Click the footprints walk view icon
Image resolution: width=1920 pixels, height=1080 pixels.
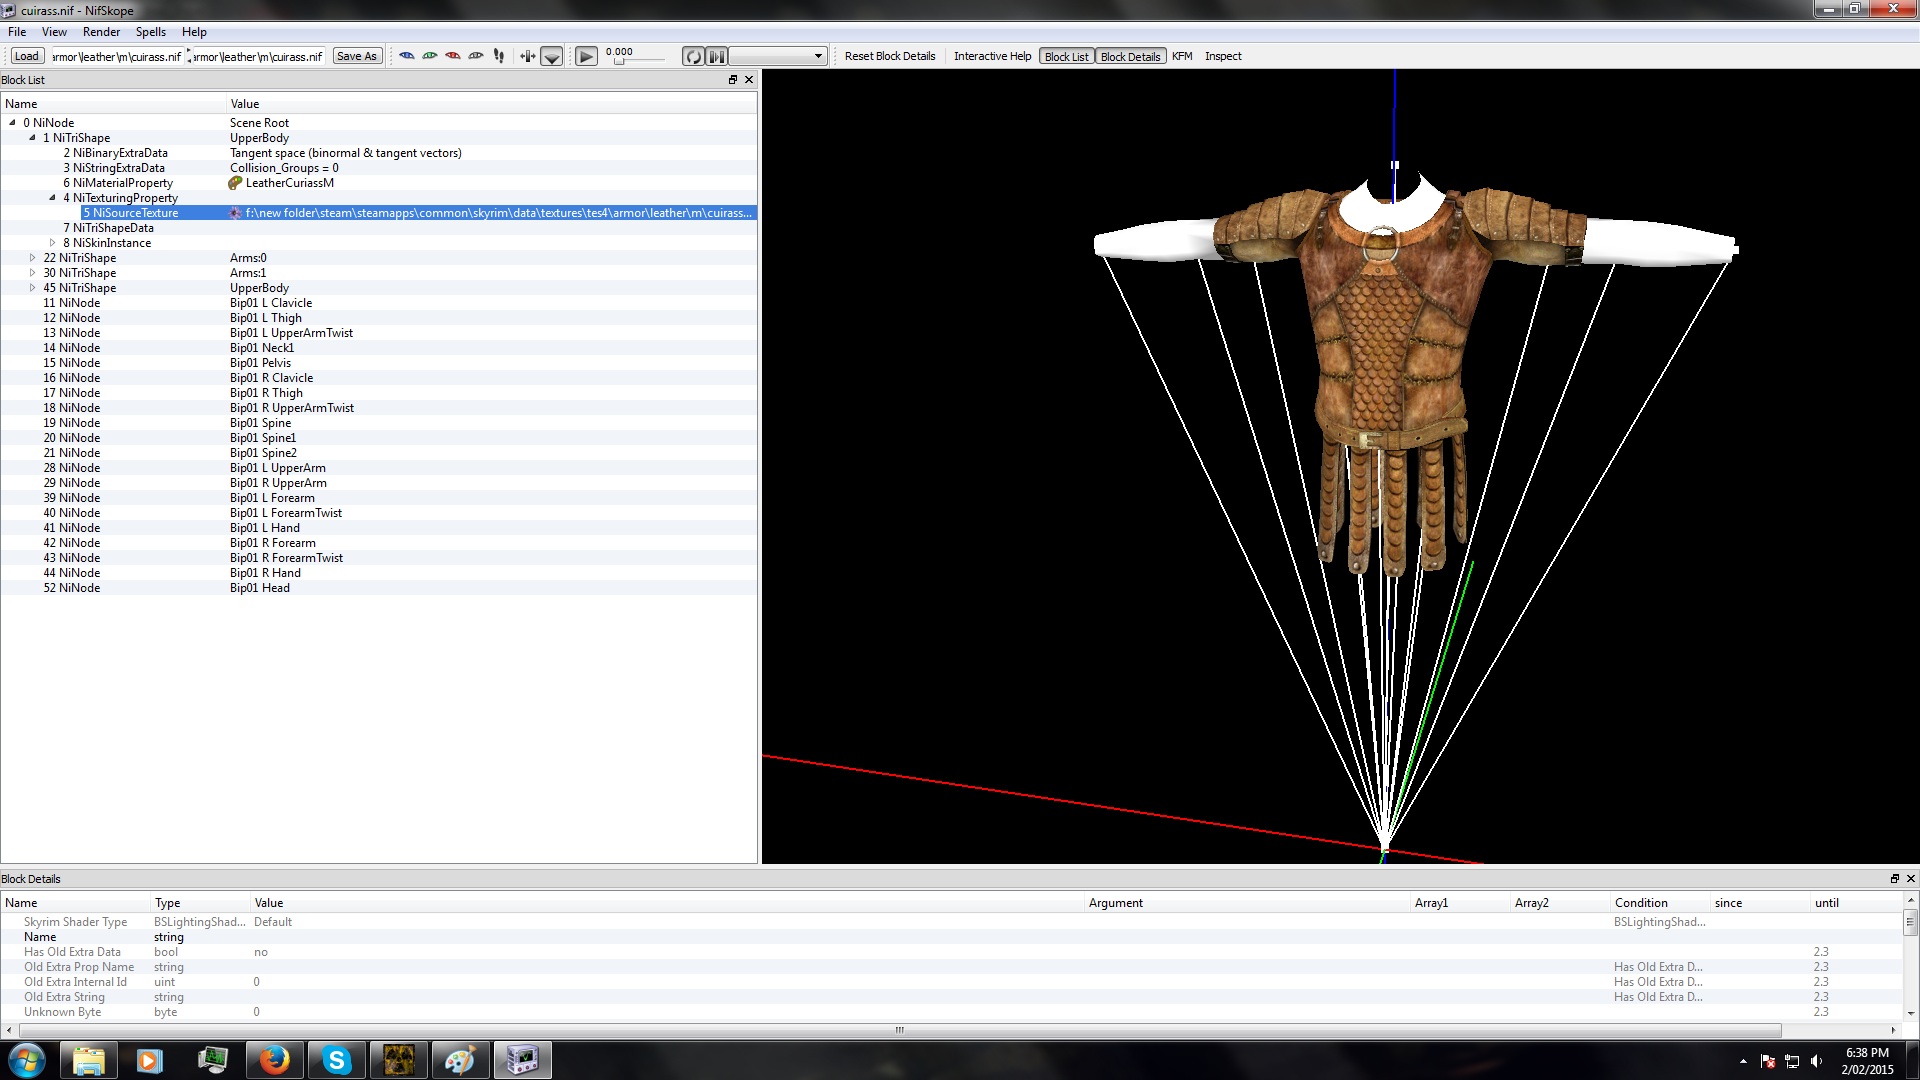499,56
